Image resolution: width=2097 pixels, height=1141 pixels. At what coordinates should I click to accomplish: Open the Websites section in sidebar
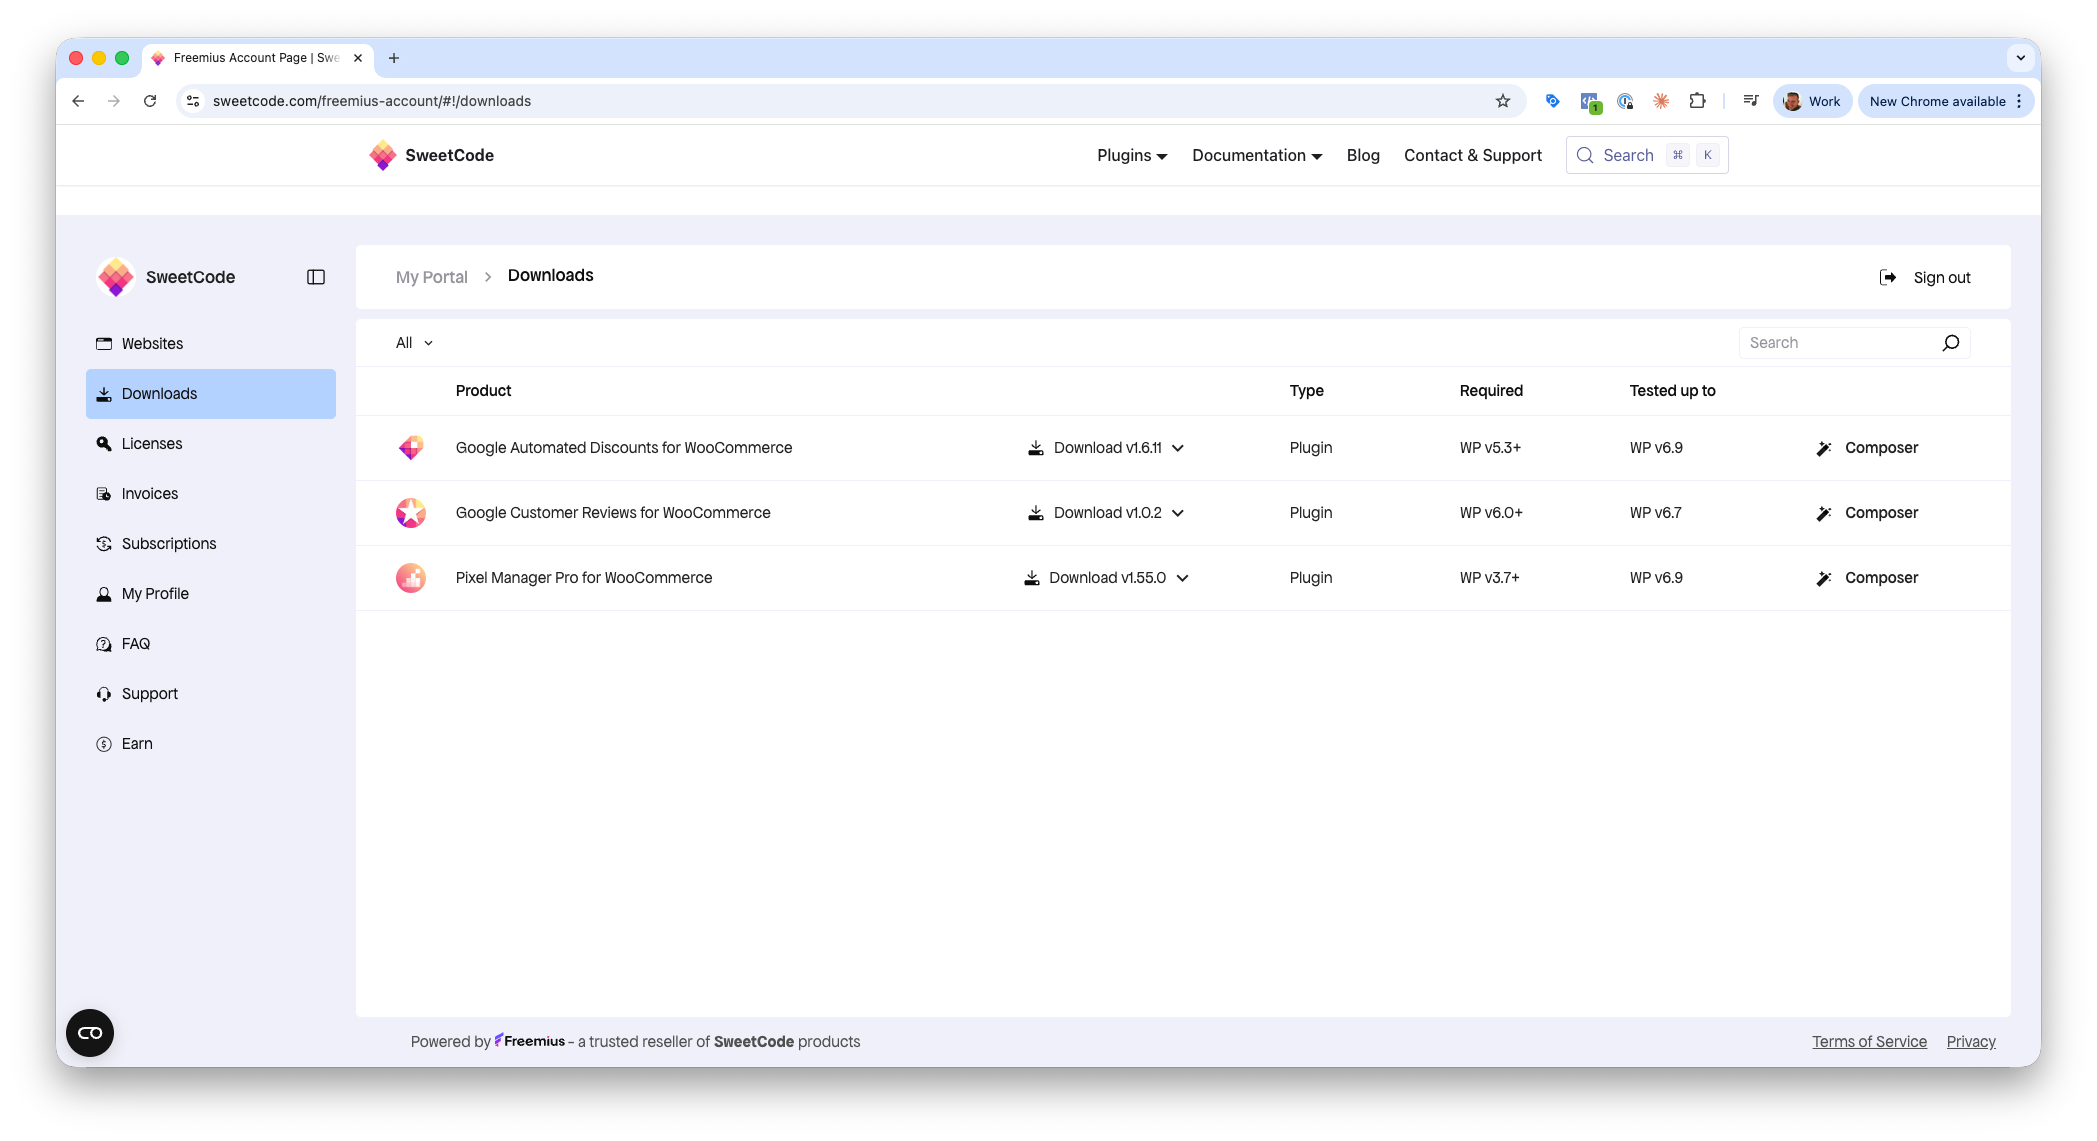[x=152, y=343]
